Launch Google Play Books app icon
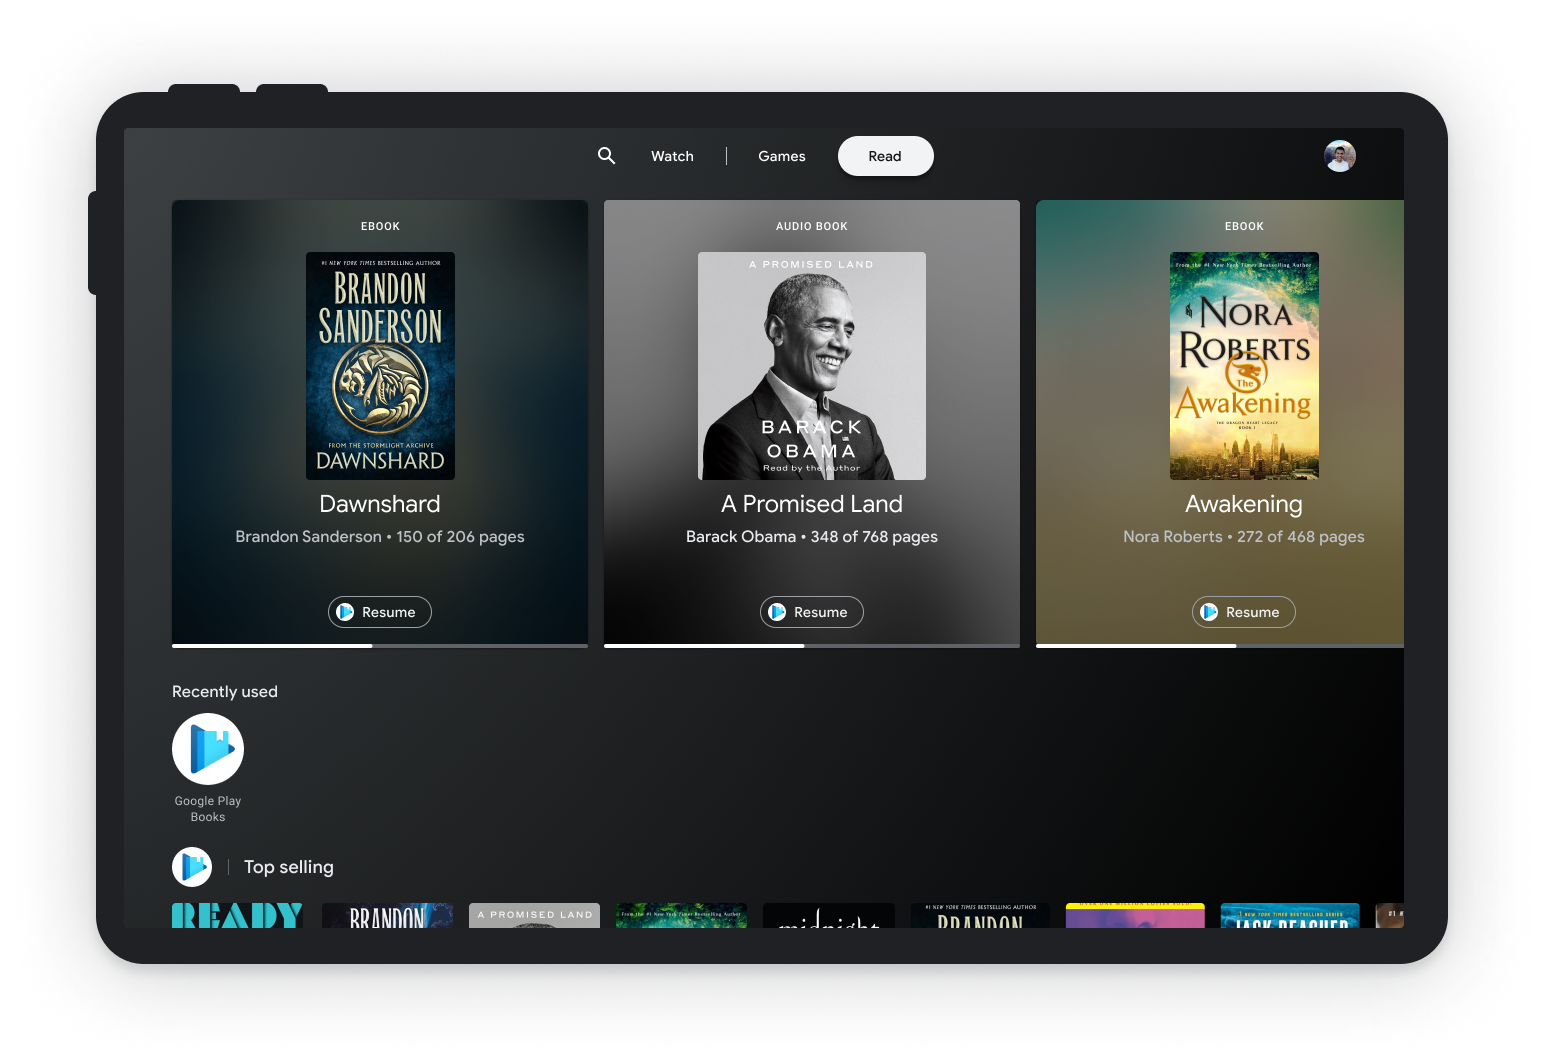The width and height of the screenshot is (1544, 1064). point(208,749)
